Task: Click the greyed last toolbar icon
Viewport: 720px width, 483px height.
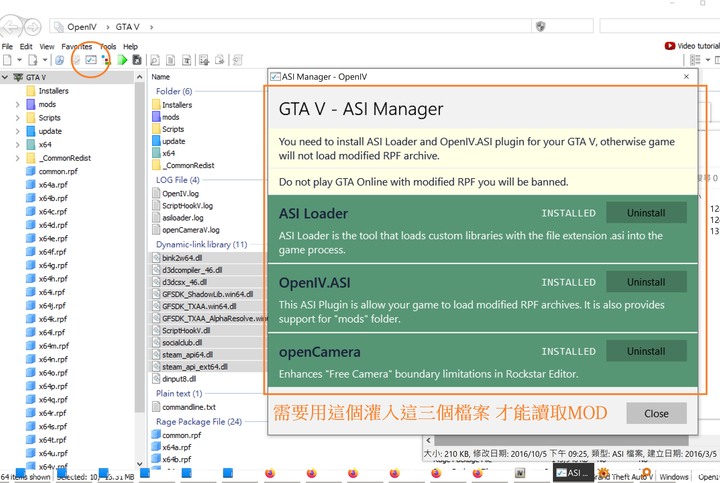Action: pyautogui.click(x=237, y=60)
